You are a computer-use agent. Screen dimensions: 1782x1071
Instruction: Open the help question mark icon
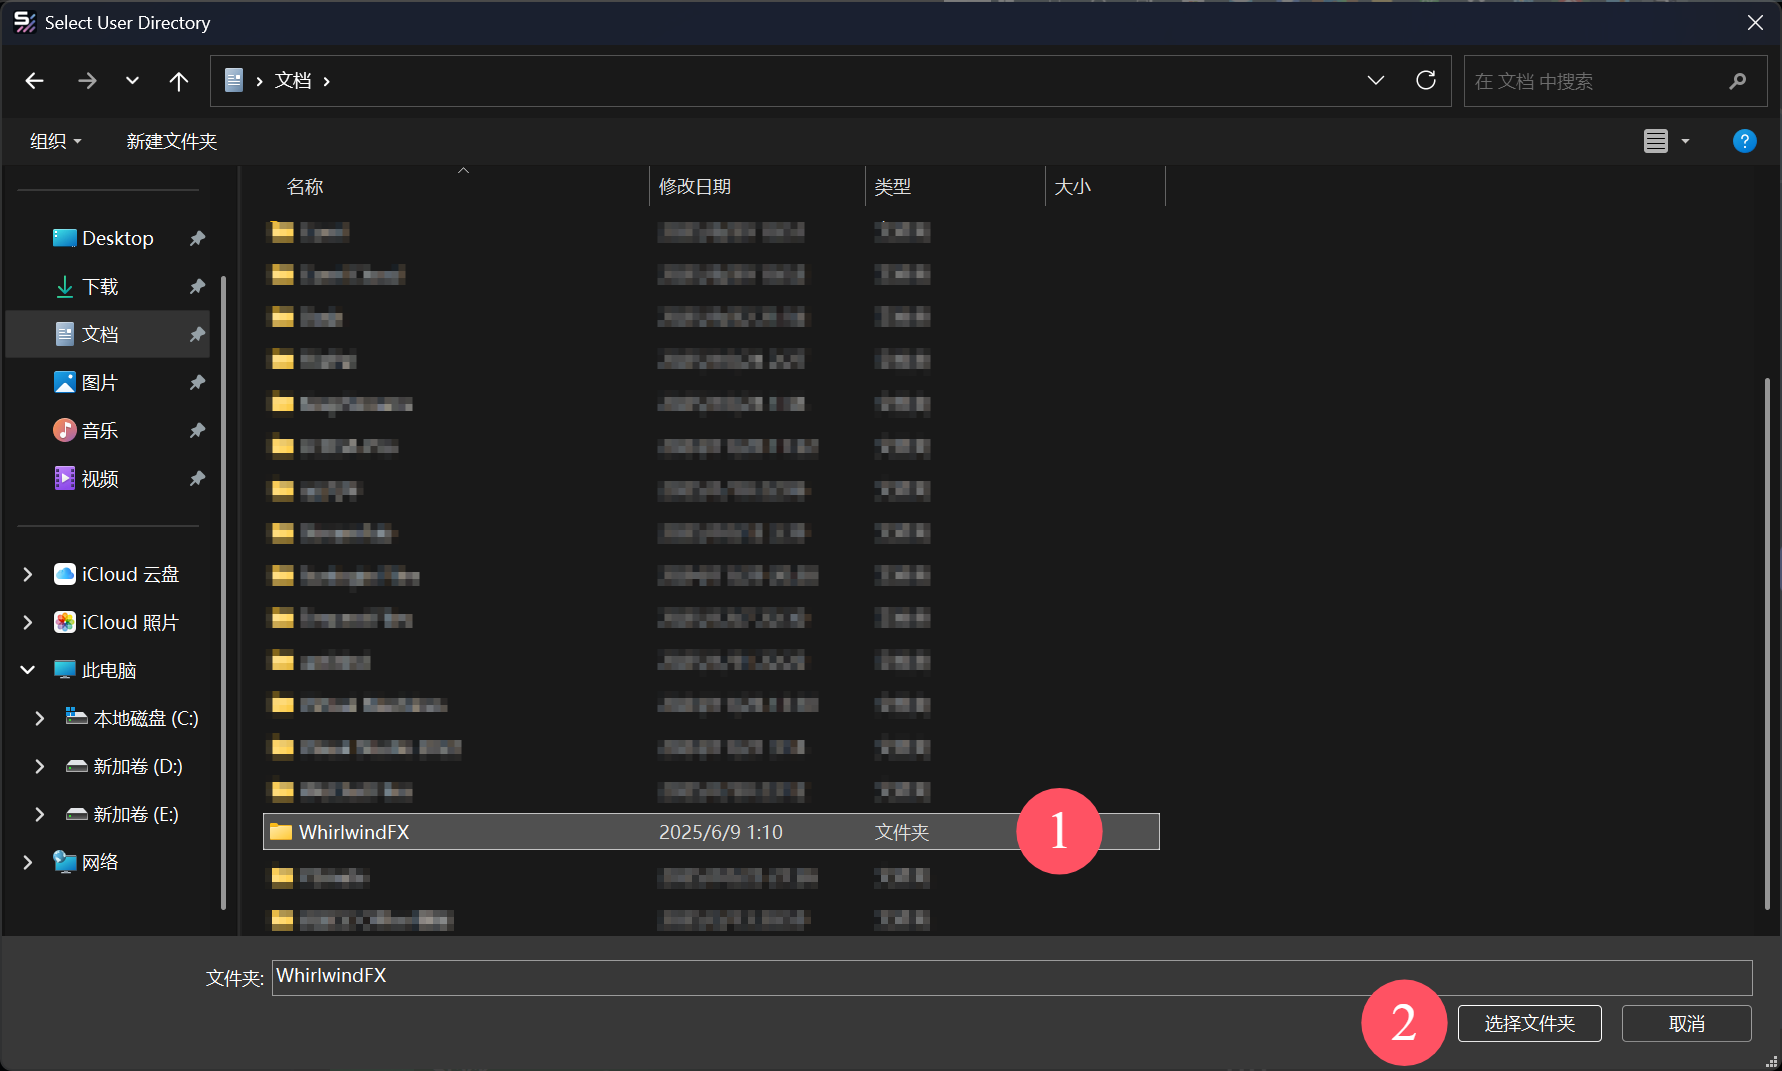point(1744,141)
